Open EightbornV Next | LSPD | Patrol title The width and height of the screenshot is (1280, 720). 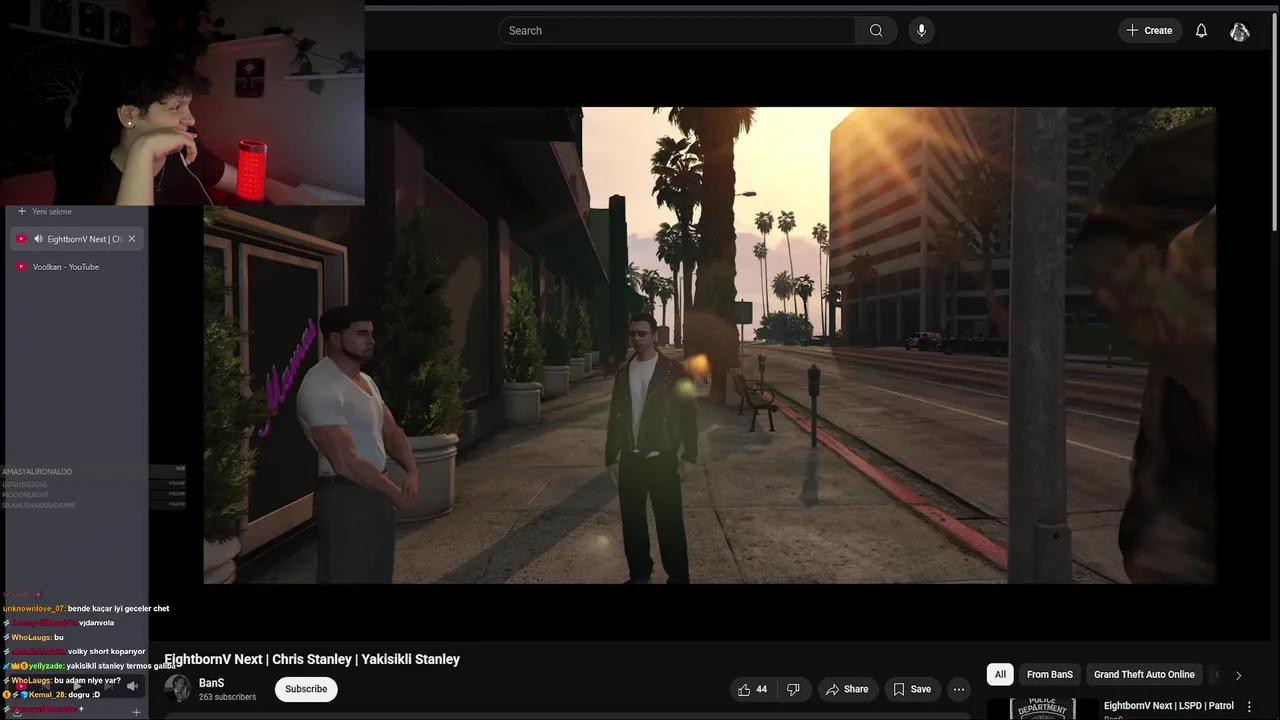coord(1169,706)
